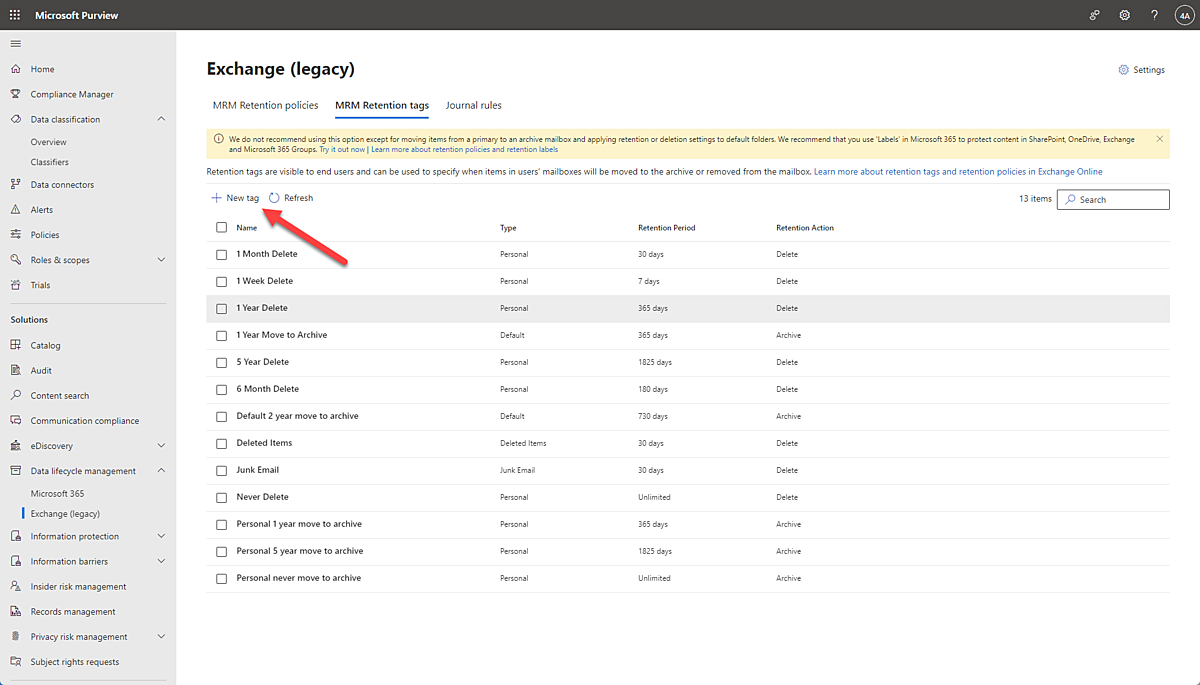Image resolution: width=1200 pixels, height=685 pixels.
Task: Expand the Information protection chevron
Action: [x=162, y=536]
